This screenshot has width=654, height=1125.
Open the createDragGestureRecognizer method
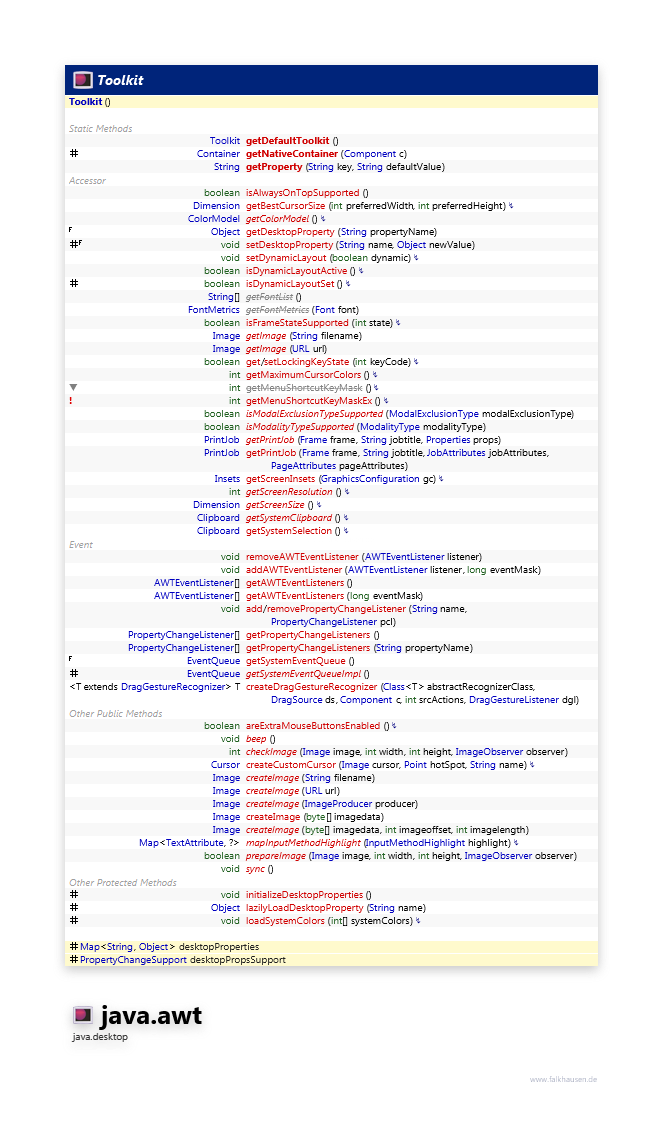[x=311, y=687]
